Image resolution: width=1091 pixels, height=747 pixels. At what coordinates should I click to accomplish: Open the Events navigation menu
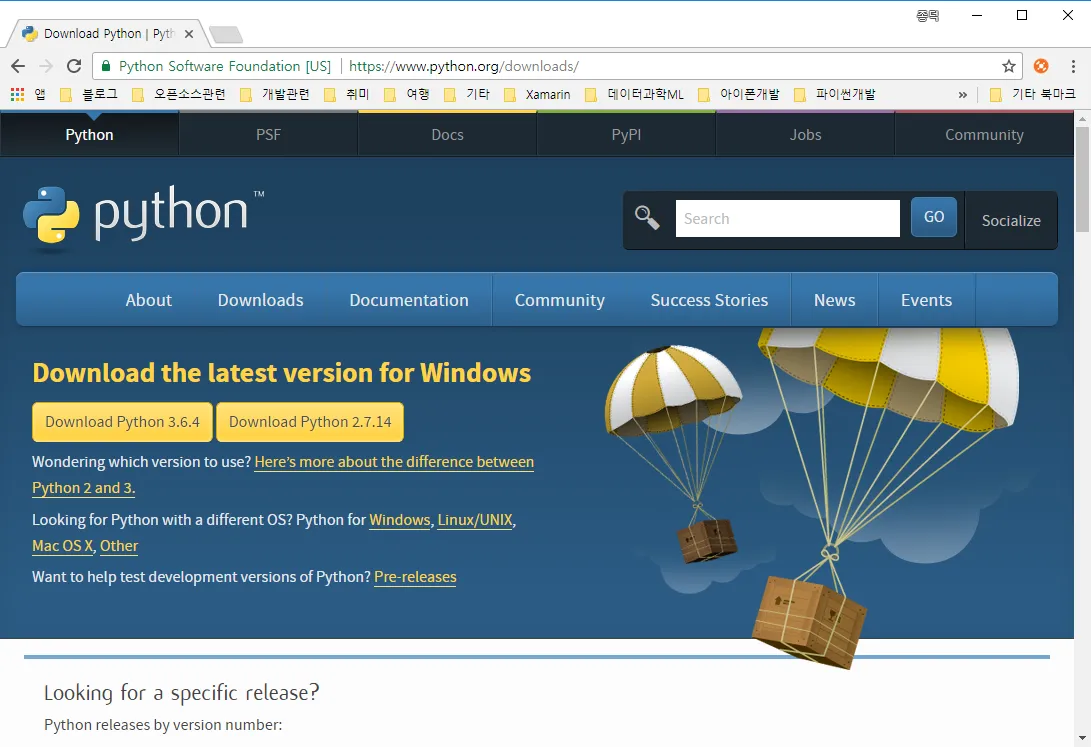[926, 300]
